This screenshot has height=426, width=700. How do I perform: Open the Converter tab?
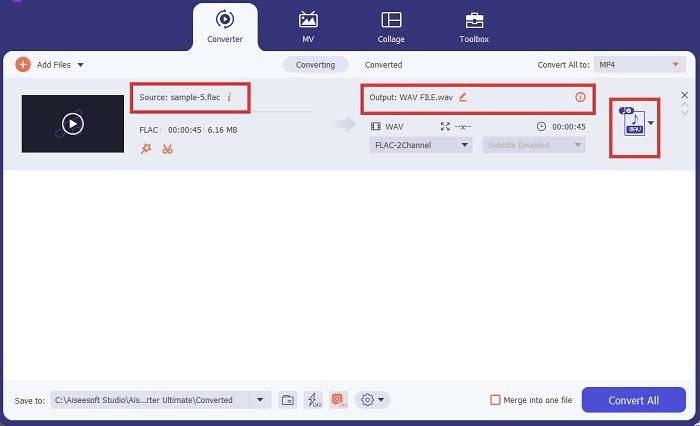coord(225,26)
